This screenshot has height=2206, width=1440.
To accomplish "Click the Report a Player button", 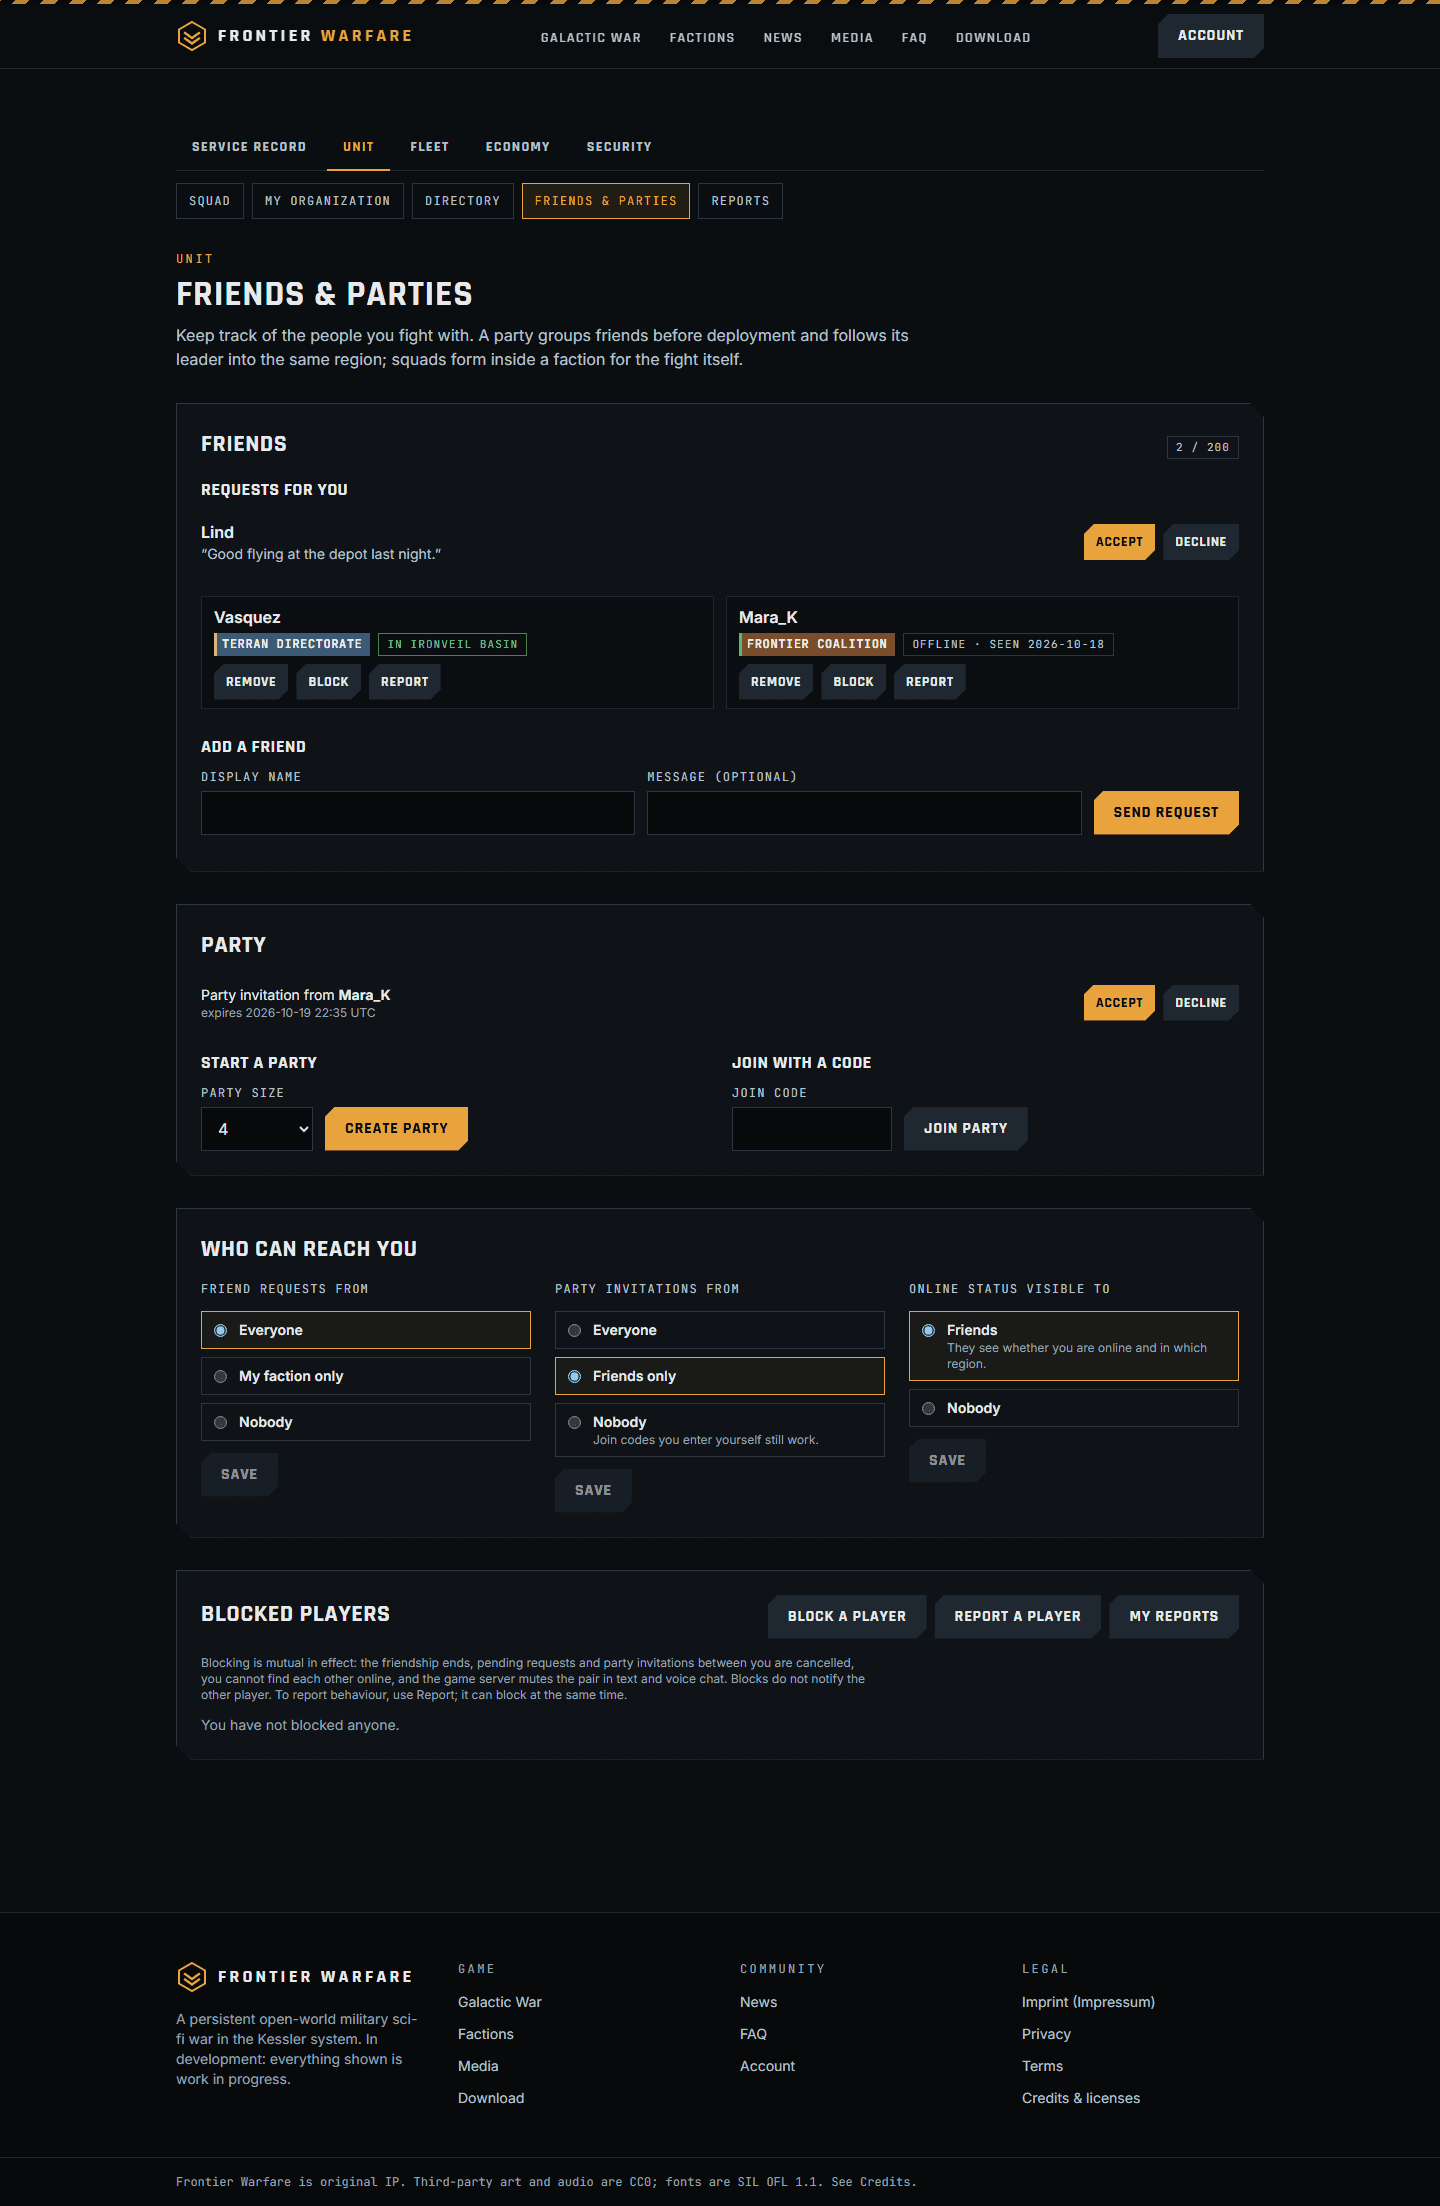I will click(x=1018, y=1617).
